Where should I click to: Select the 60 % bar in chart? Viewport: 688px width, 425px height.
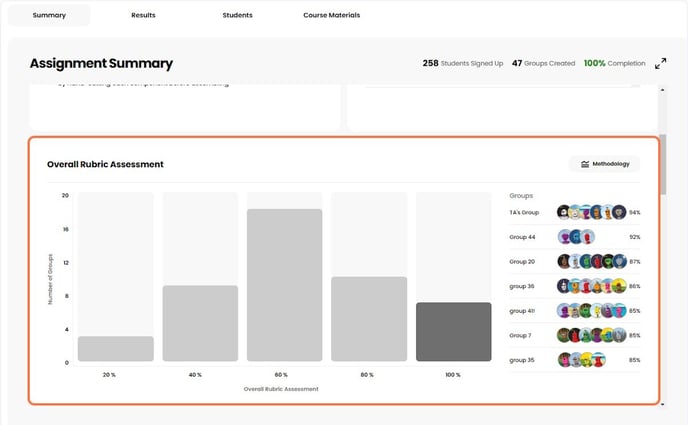(x=284, y=285)
